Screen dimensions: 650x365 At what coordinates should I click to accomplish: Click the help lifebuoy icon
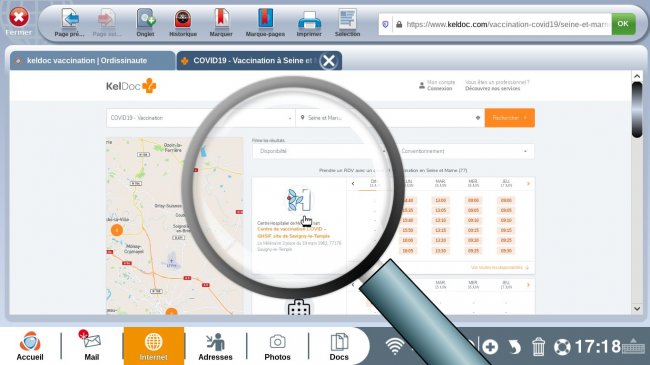coord(562,347)
